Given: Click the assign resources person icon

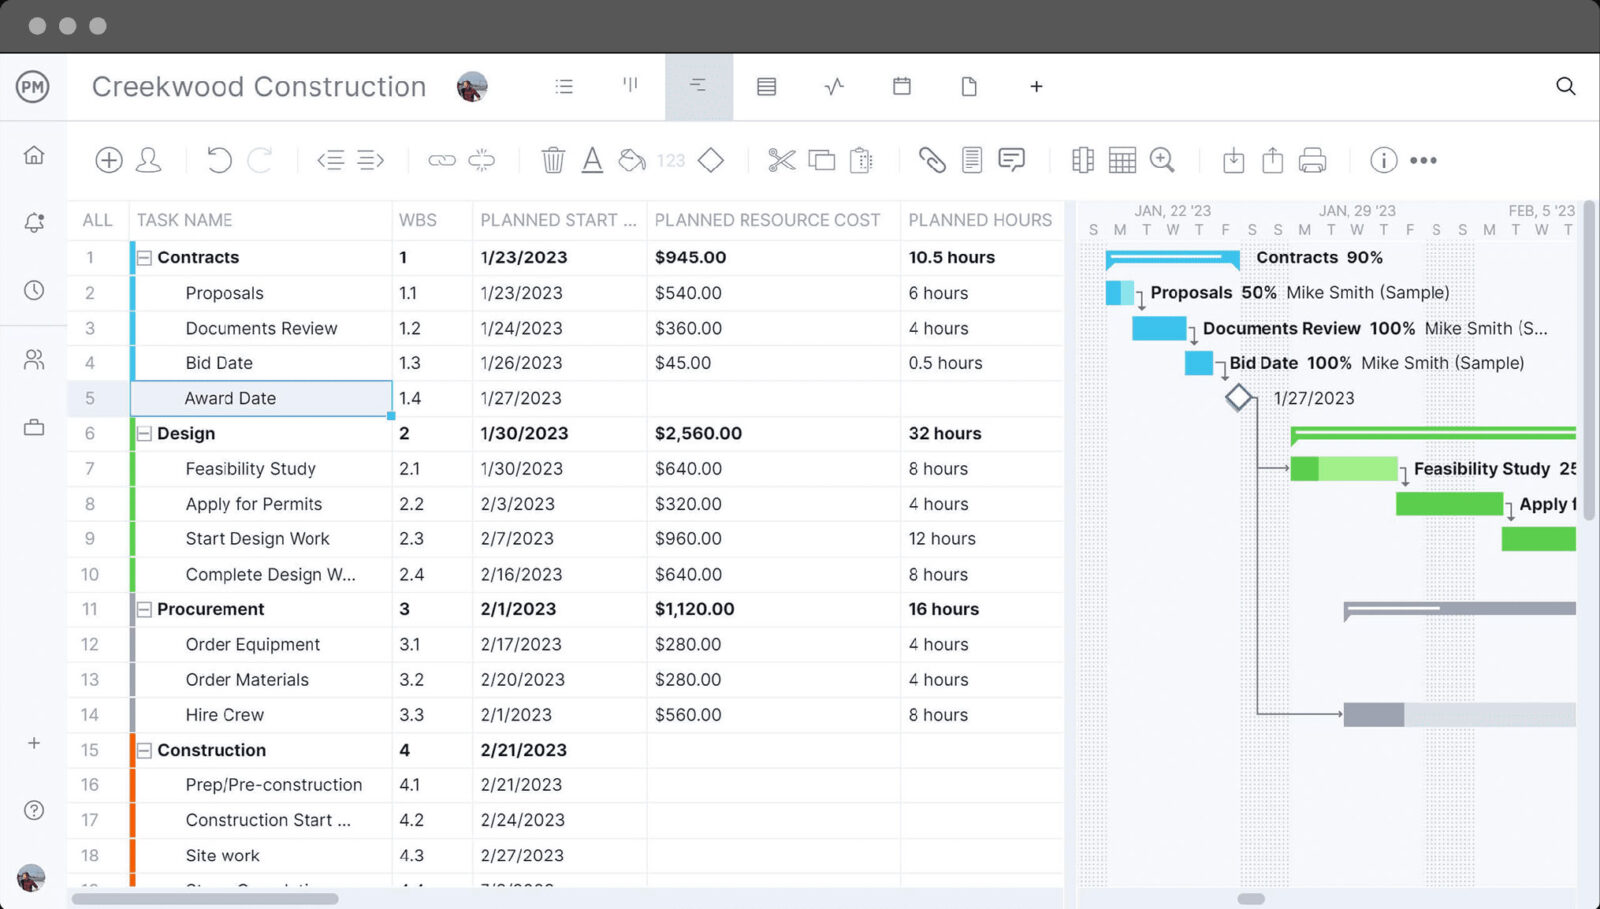Looking at the screenshot, I should pos(148,160).
